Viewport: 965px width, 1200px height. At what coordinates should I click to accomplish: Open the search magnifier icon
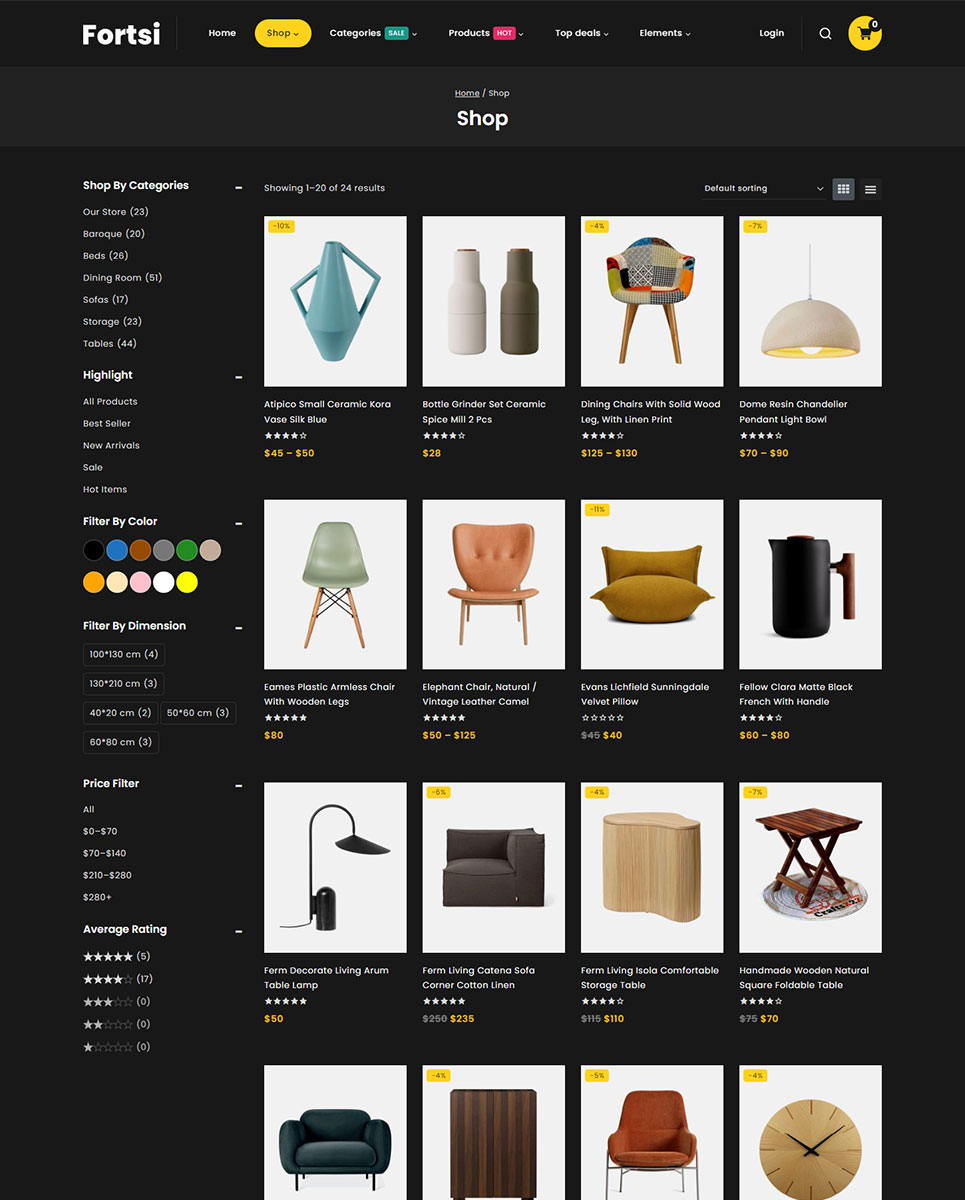(x=825, y=33)
